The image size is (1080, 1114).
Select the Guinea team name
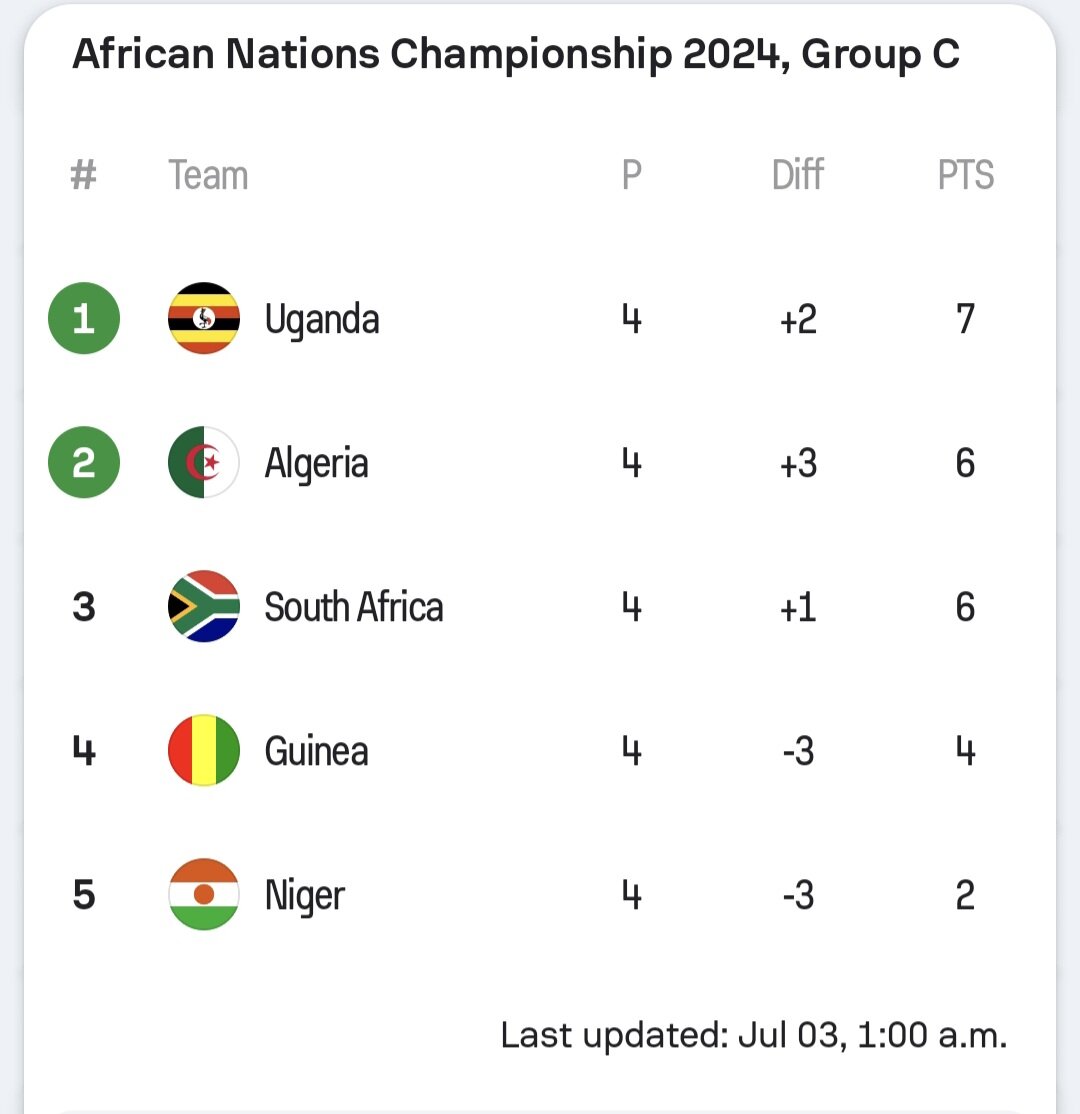[x=317, y=752]
